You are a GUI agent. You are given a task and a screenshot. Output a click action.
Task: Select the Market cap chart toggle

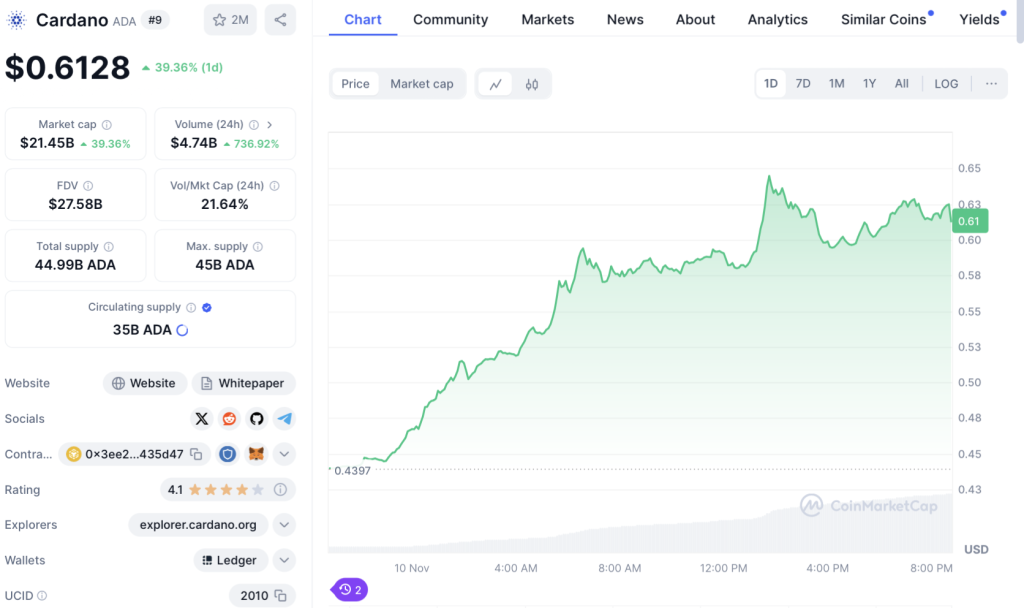coord(422,84)
